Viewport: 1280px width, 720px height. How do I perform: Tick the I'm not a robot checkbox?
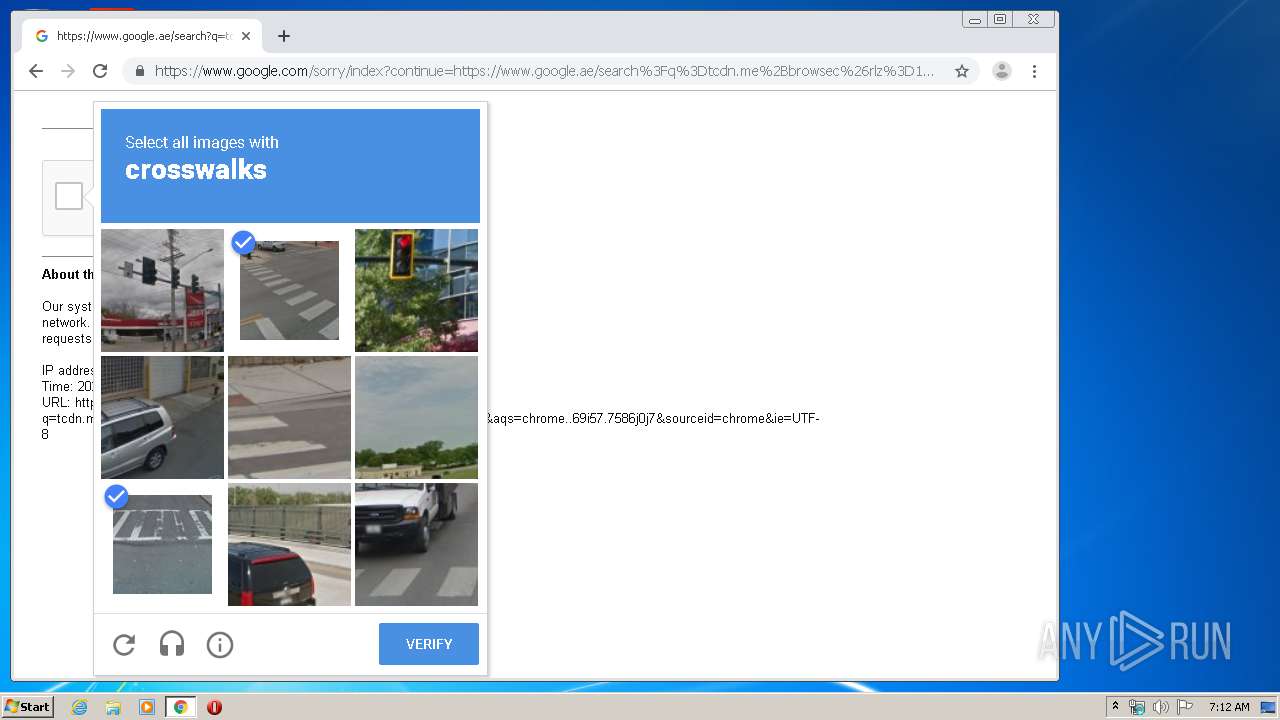[x=69, y=196]
